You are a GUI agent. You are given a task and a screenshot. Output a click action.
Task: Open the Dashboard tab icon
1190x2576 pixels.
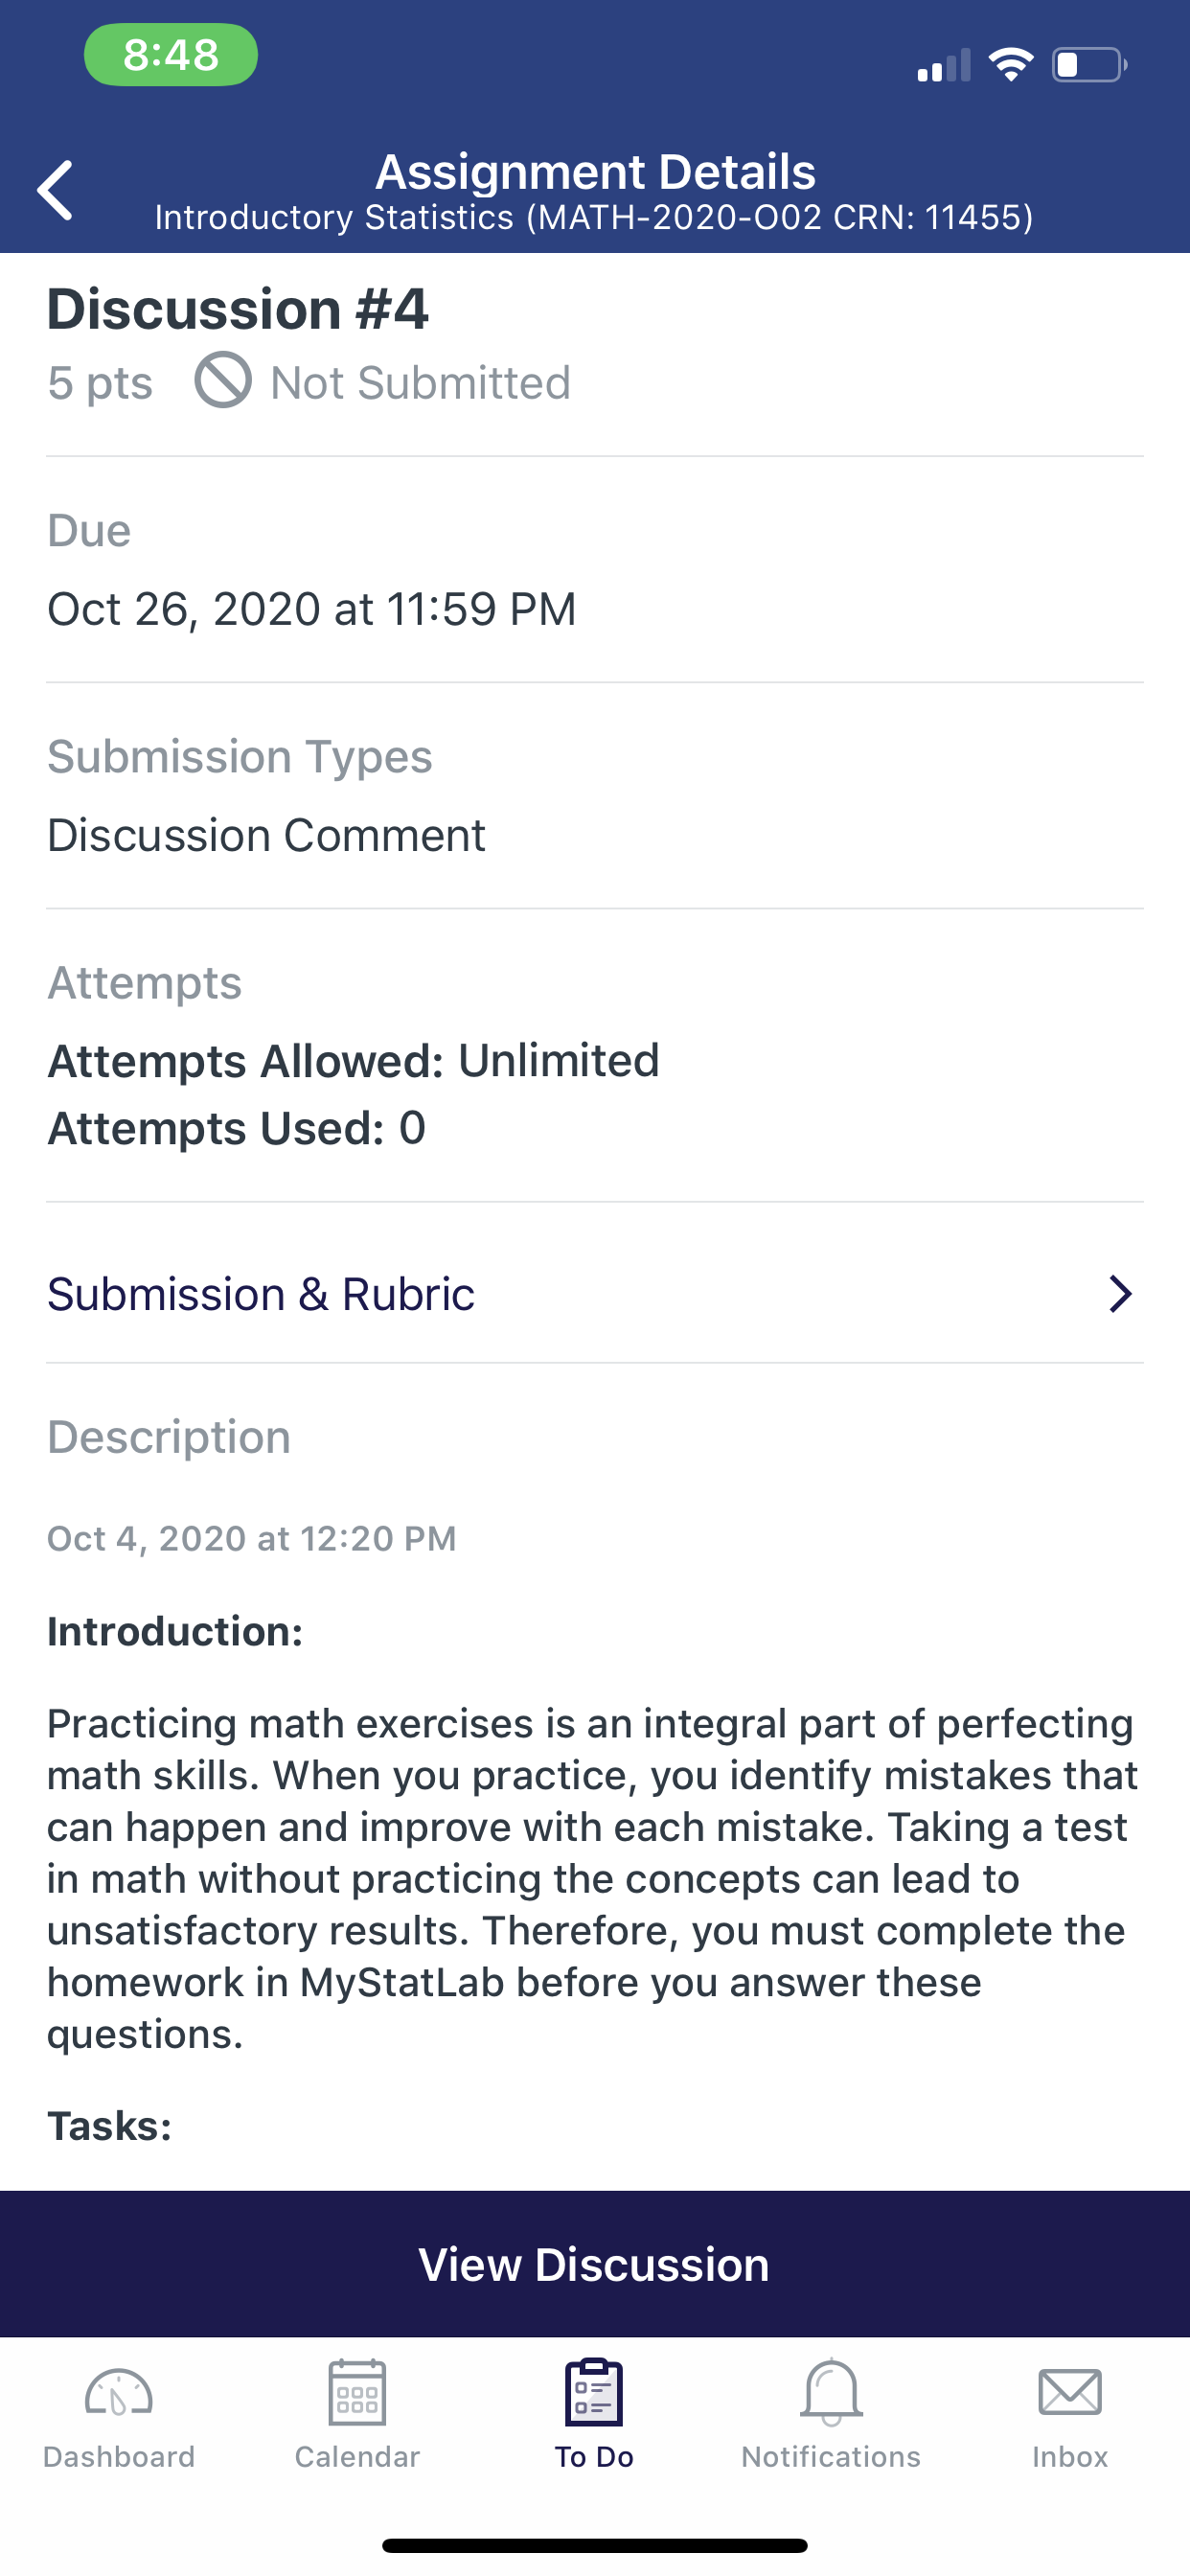(x=119, y=2394)
